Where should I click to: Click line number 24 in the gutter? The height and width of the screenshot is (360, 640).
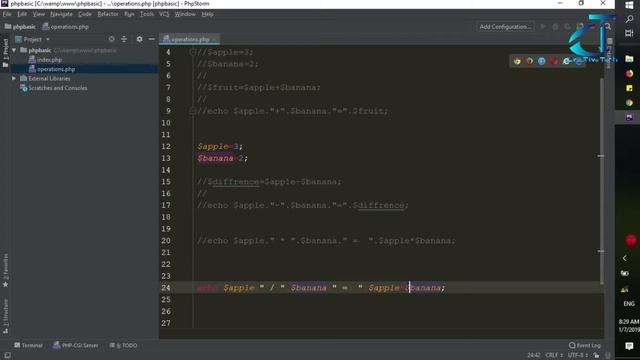click(166, 288)
